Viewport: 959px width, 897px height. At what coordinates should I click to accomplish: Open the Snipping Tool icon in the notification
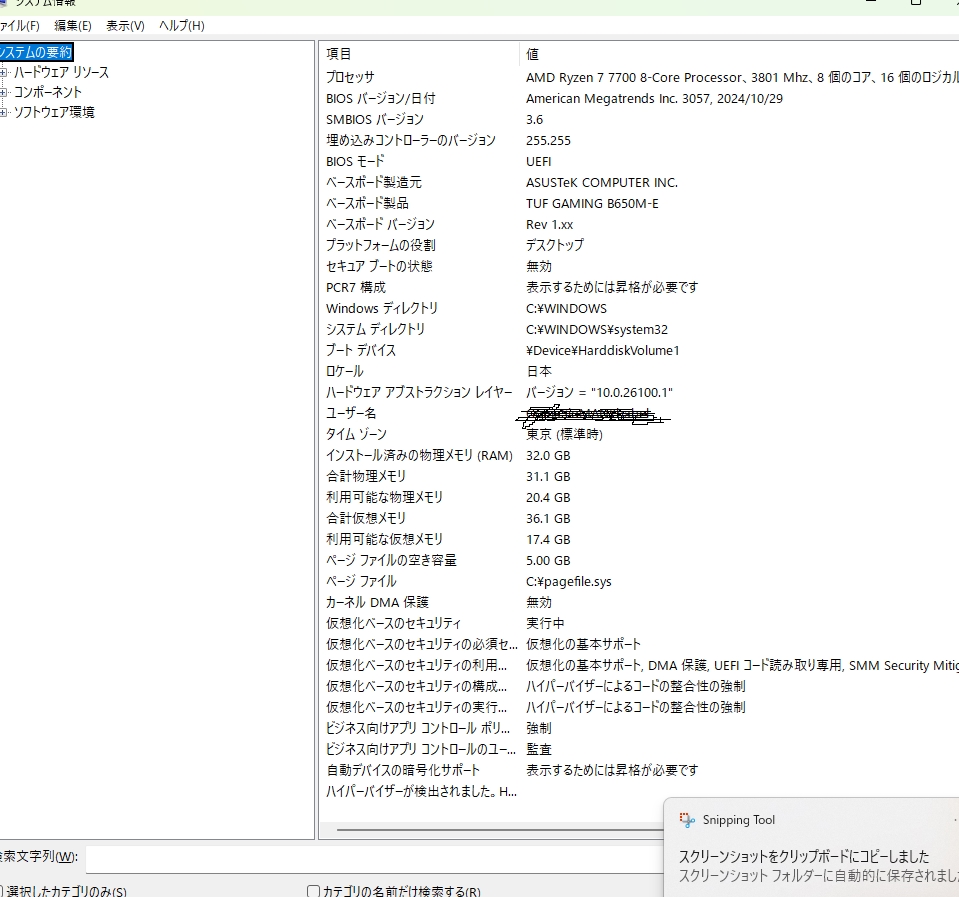(x=687, y=820)
